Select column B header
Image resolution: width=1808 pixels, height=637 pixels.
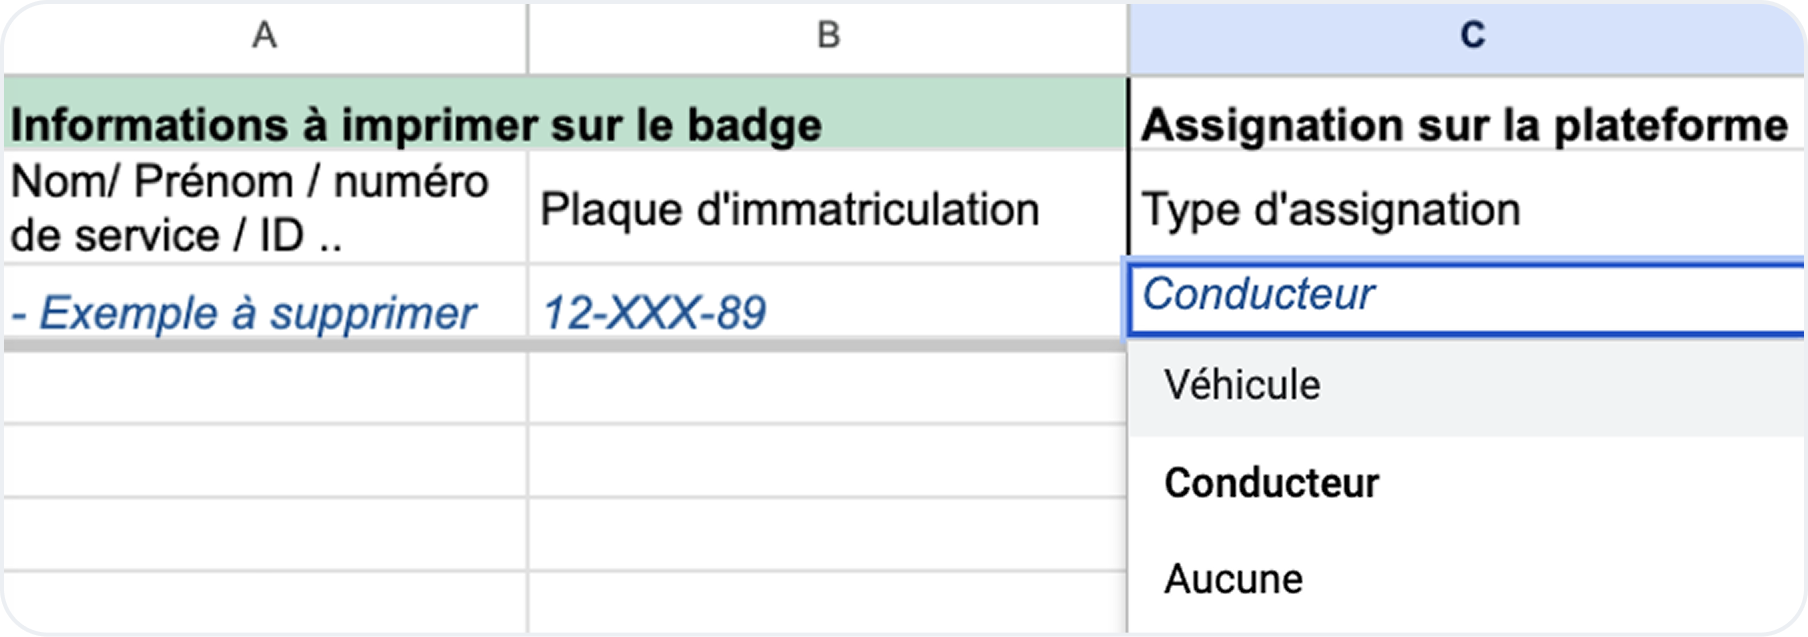(828, 36)
